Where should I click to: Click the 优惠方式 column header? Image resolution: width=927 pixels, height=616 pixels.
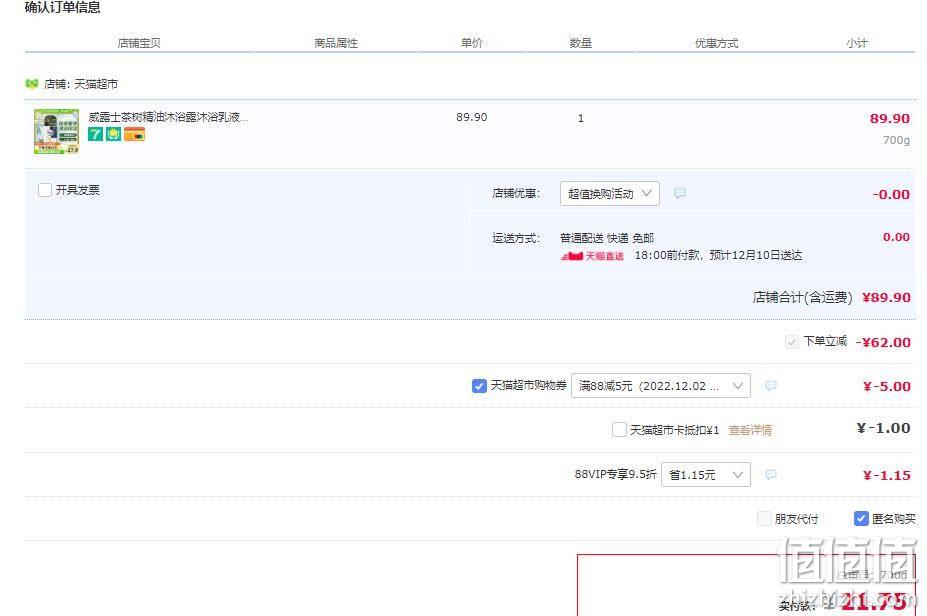(717, 43)
